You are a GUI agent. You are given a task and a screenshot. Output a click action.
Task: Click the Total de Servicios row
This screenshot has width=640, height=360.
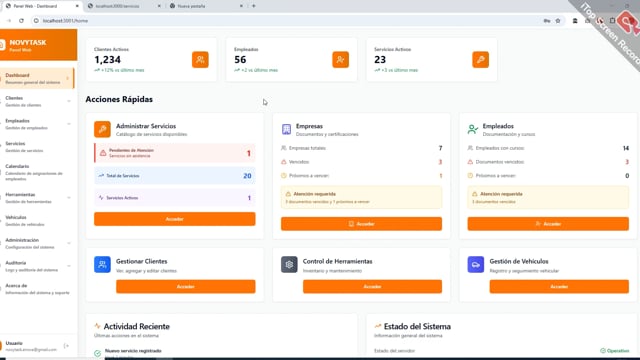[x=175, y=176]
